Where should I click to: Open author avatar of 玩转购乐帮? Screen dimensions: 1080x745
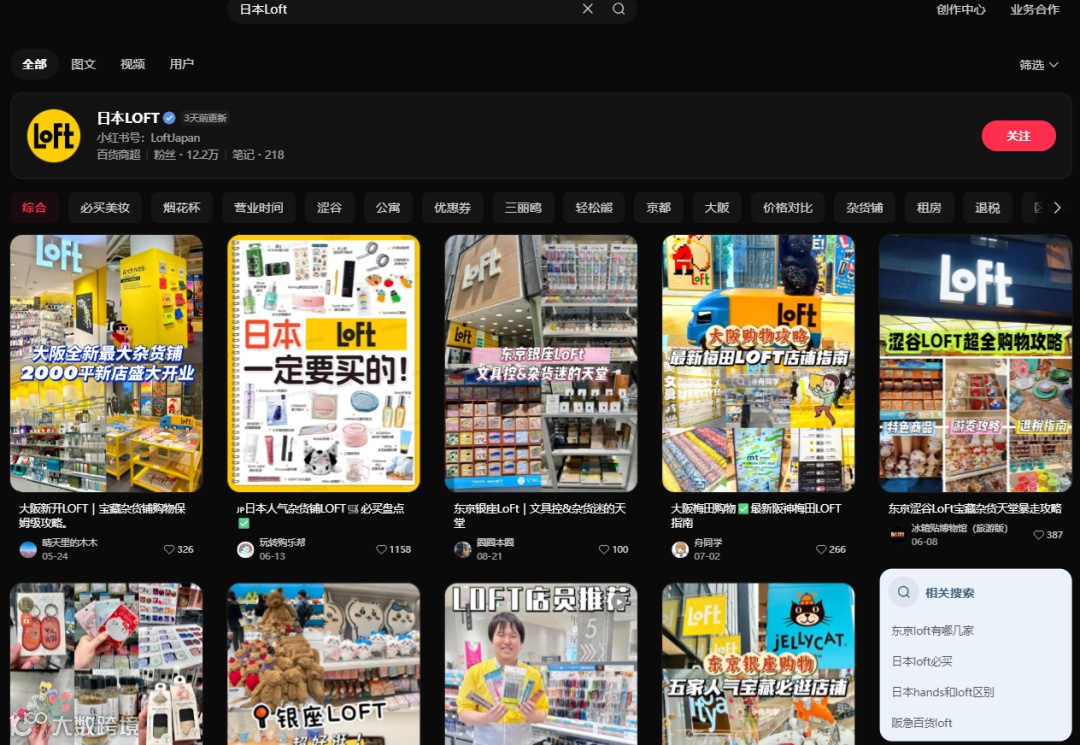pos(245,549)
